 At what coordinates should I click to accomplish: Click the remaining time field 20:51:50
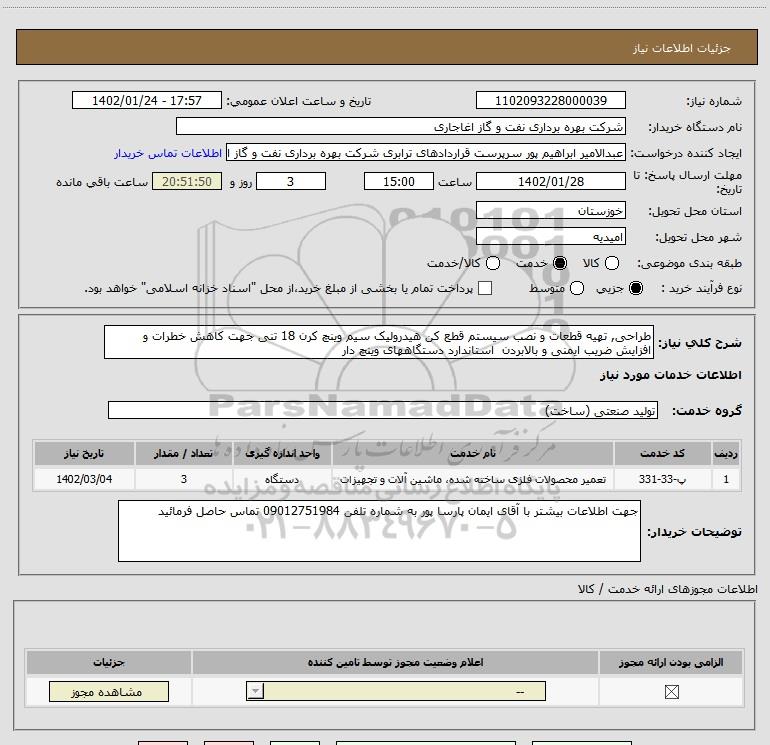[187, 181]
